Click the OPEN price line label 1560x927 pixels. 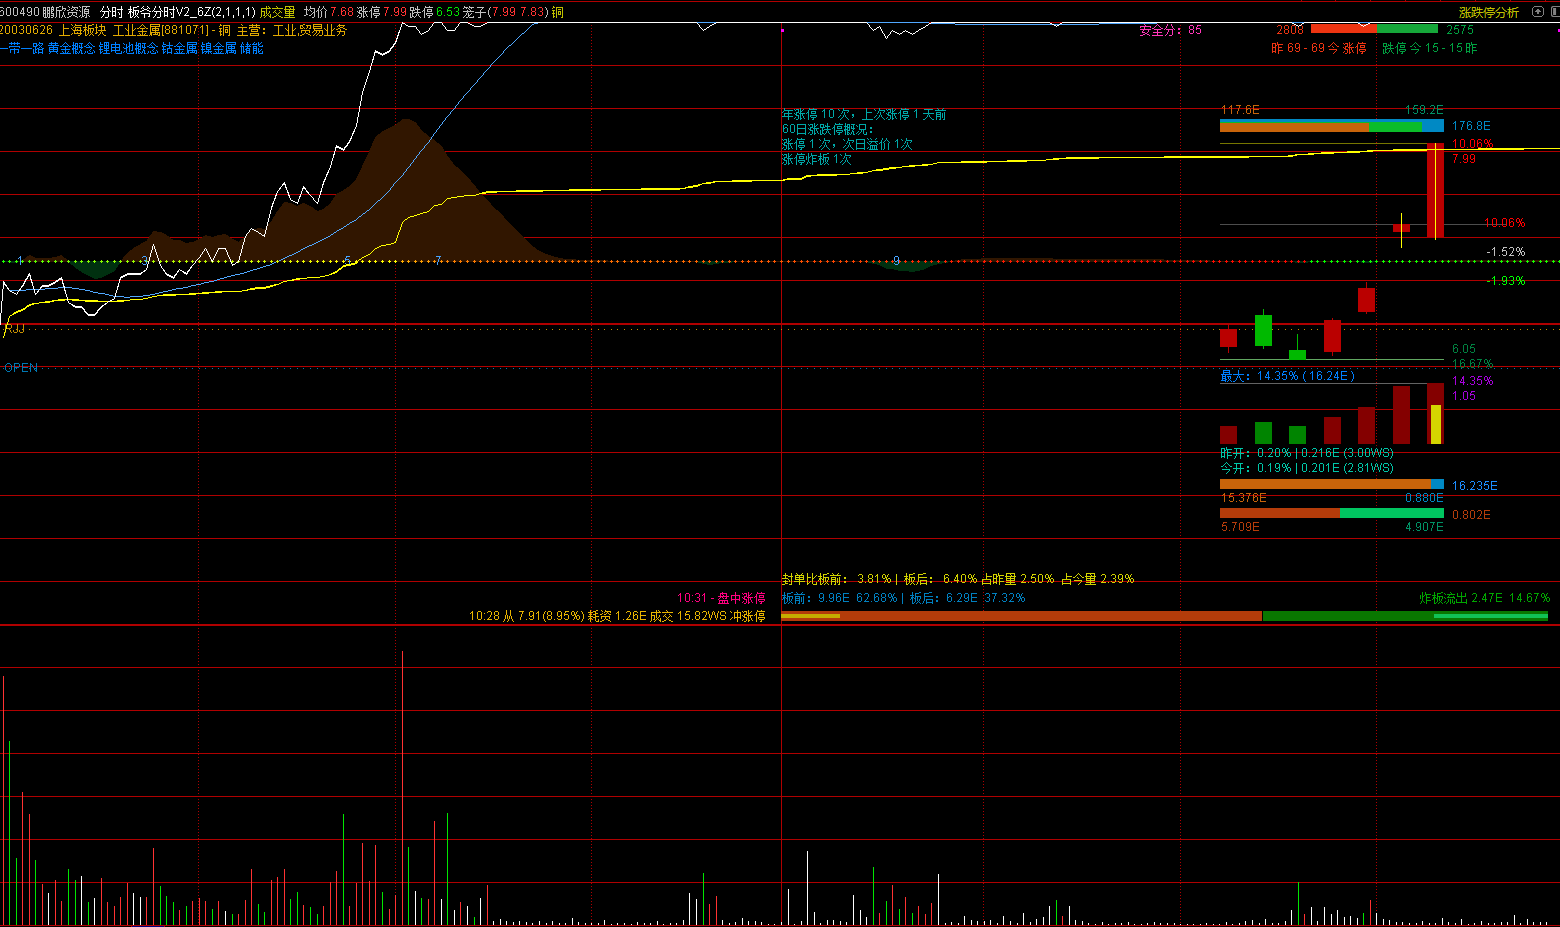pyautogui.click(x=21, y=368)
